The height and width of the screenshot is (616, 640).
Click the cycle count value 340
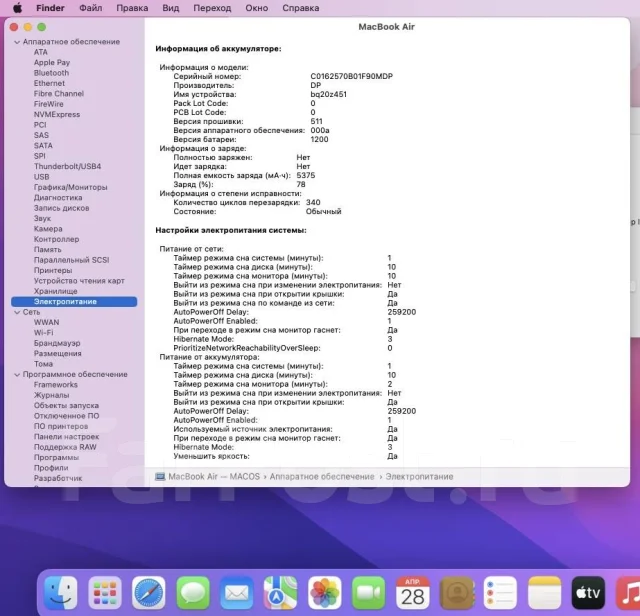tap(313, 202)
